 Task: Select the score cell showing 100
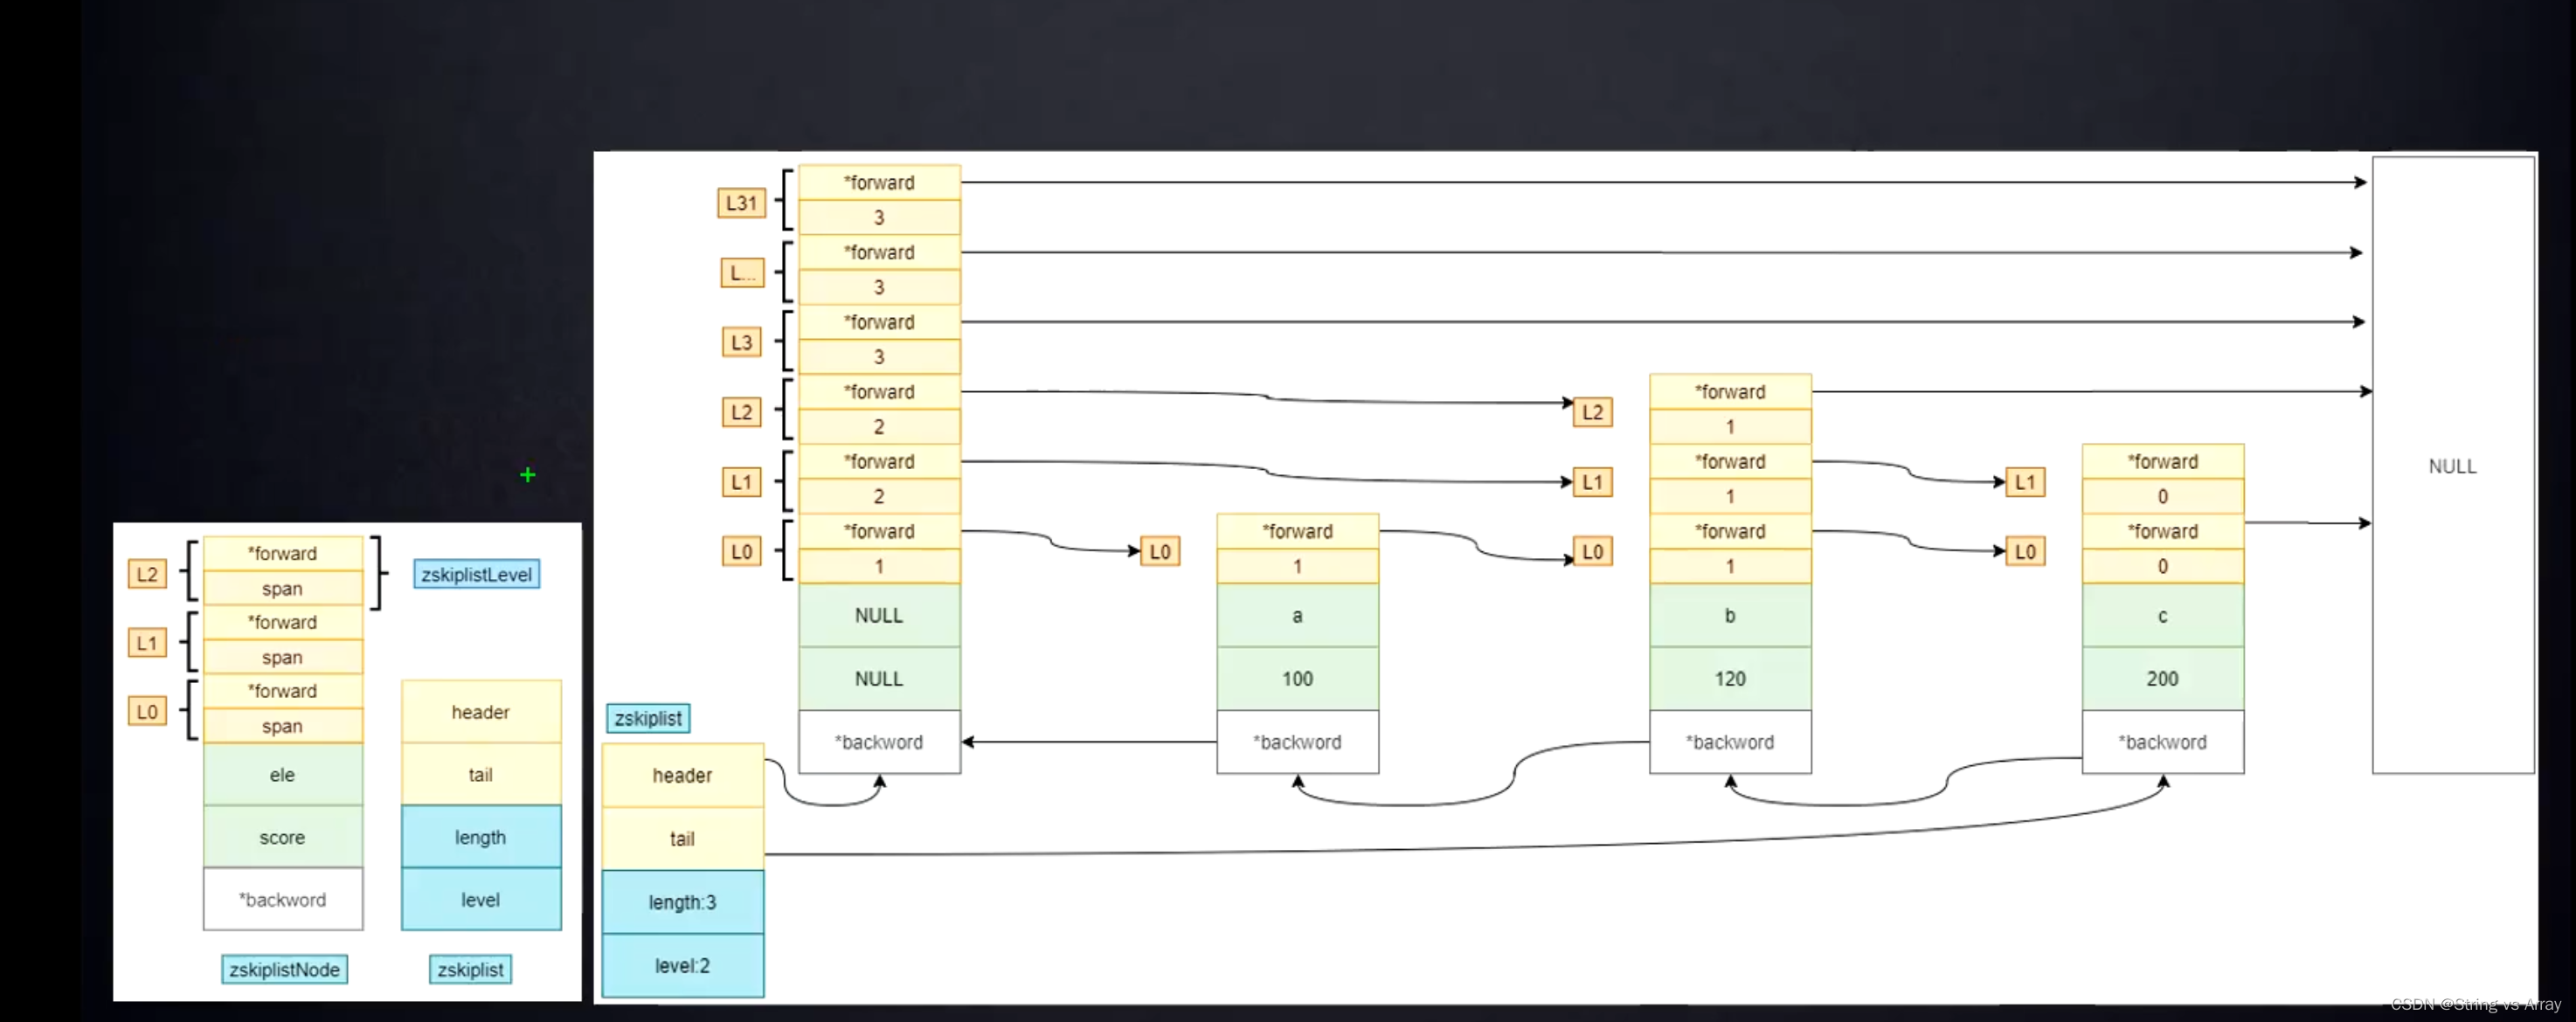(x=1297, y=678)
